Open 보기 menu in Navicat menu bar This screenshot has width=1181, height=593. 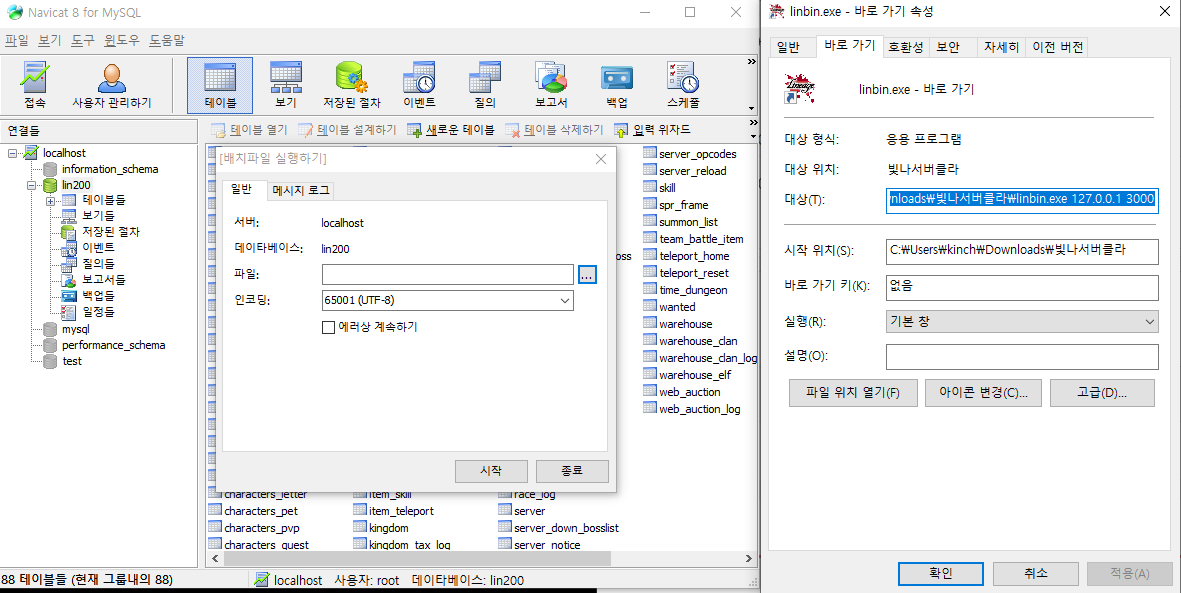50,41
